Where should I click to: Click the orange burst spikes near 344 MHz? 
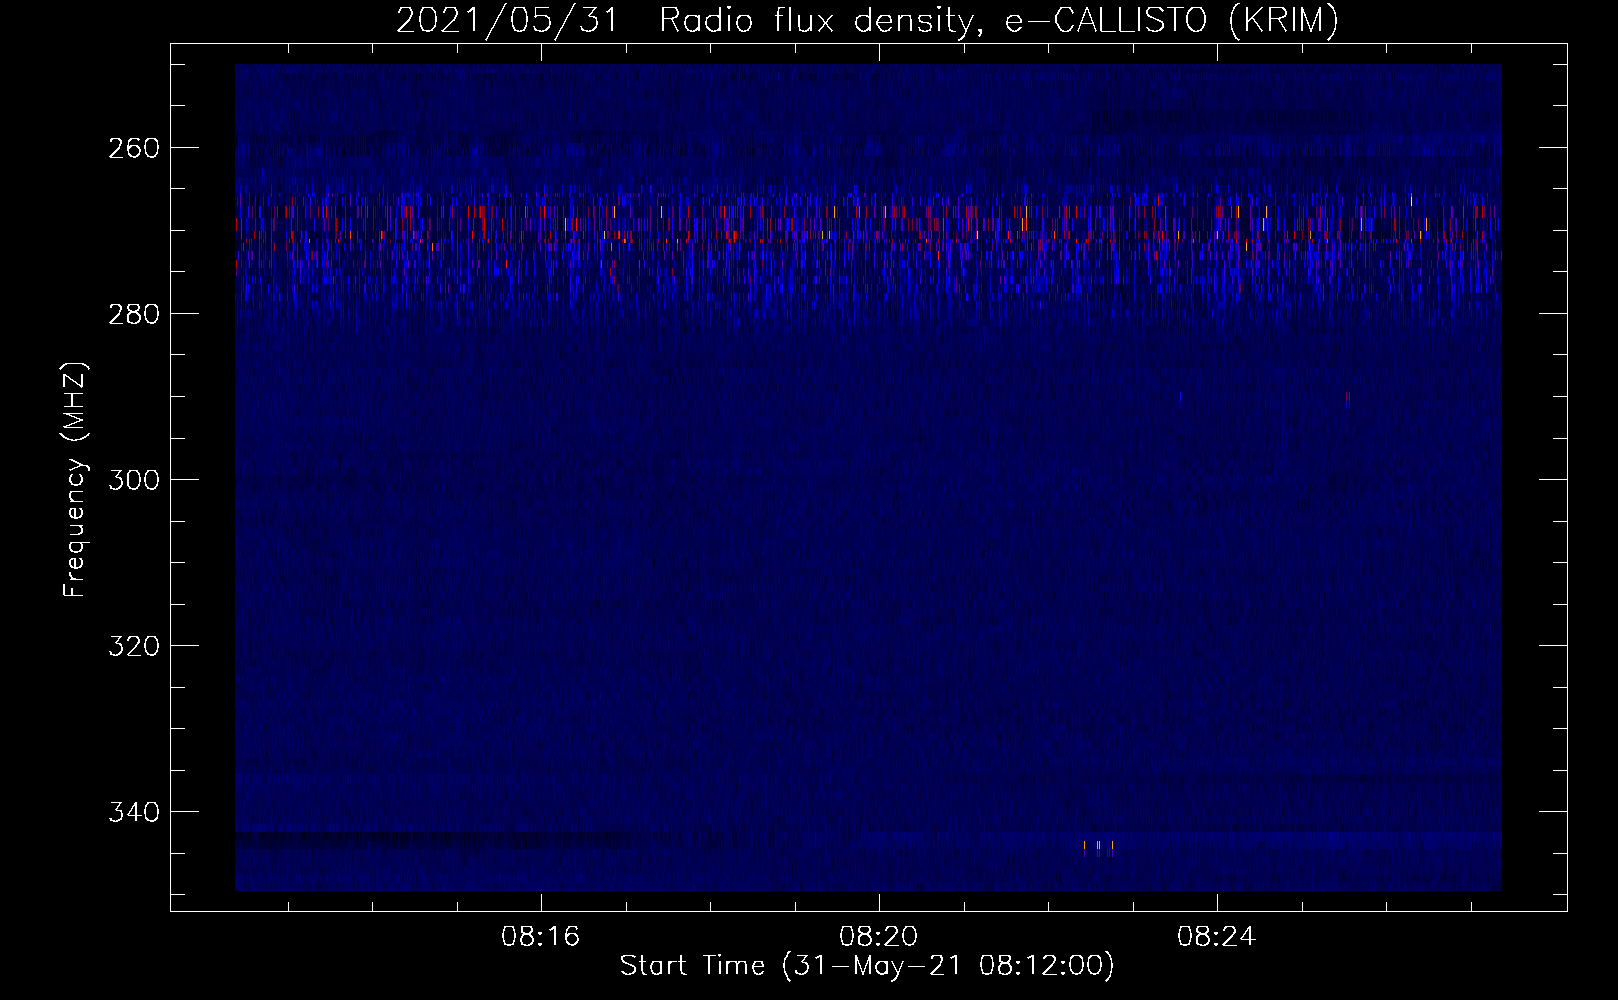pos(1098,848)
